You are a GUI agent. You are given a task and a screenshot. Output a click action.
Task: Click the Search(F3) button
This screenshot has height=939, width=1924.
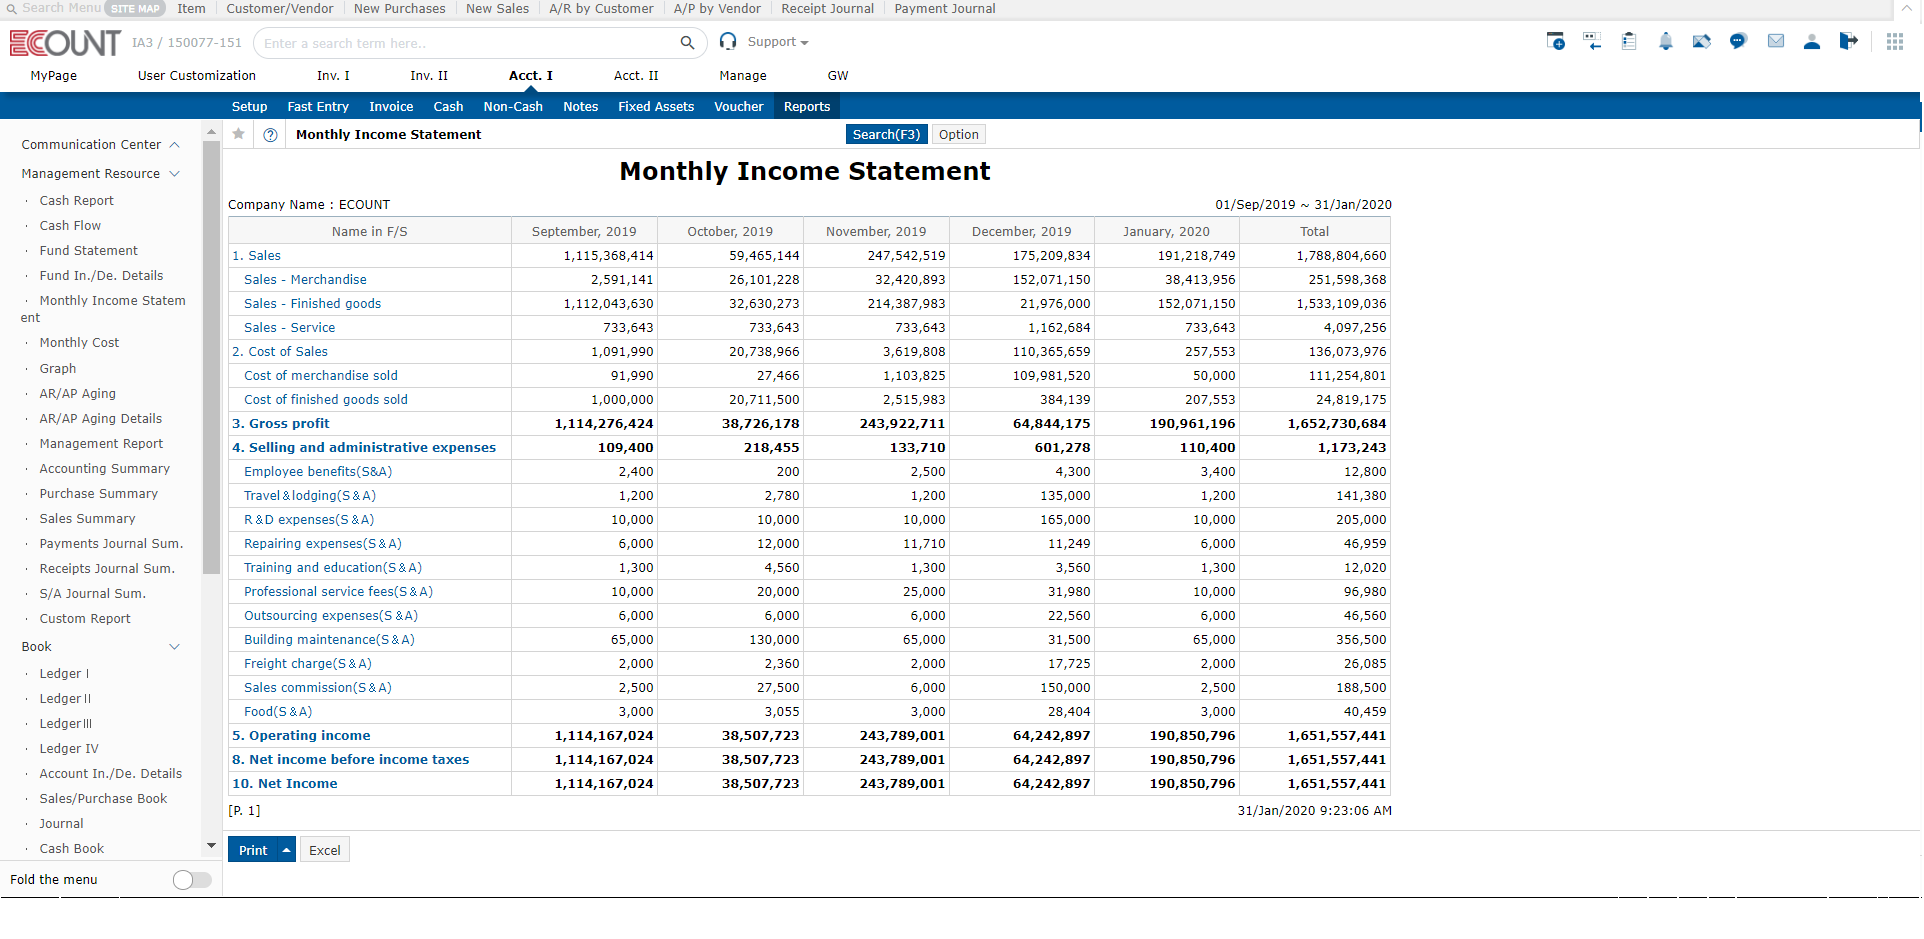(x=886, y=133)
